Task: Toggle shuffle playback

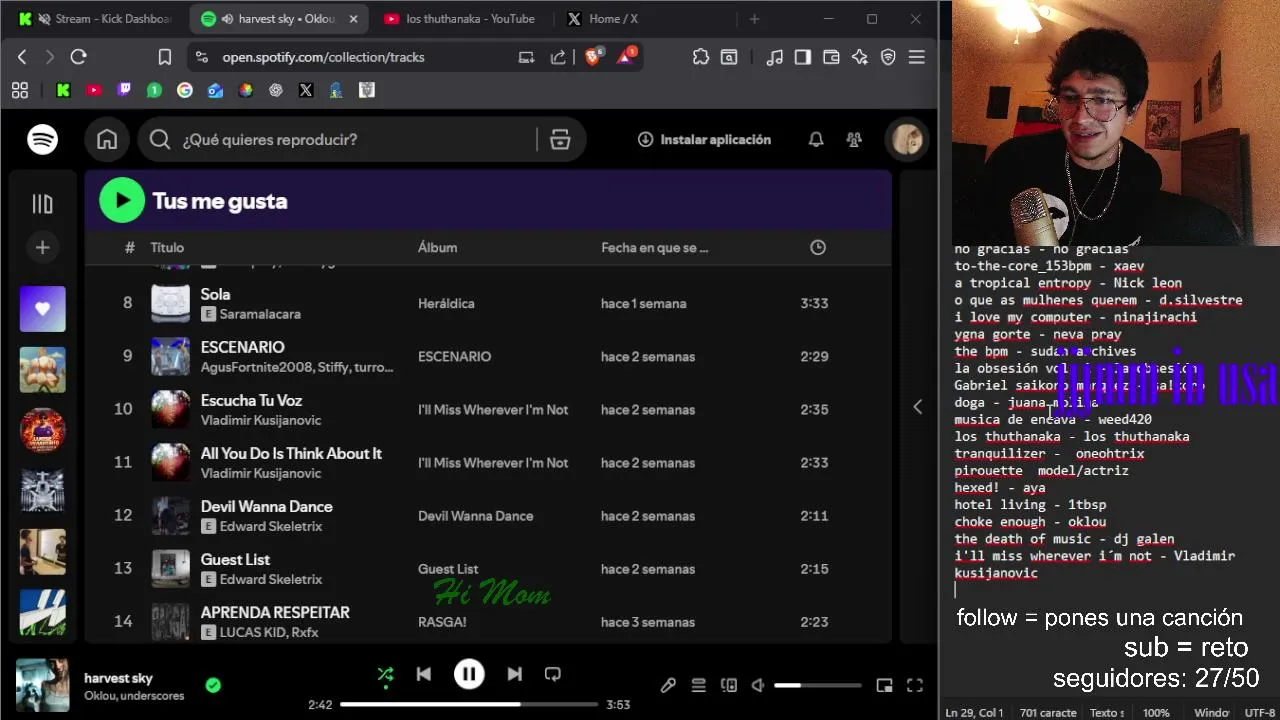Action: [x=385, y=675]
